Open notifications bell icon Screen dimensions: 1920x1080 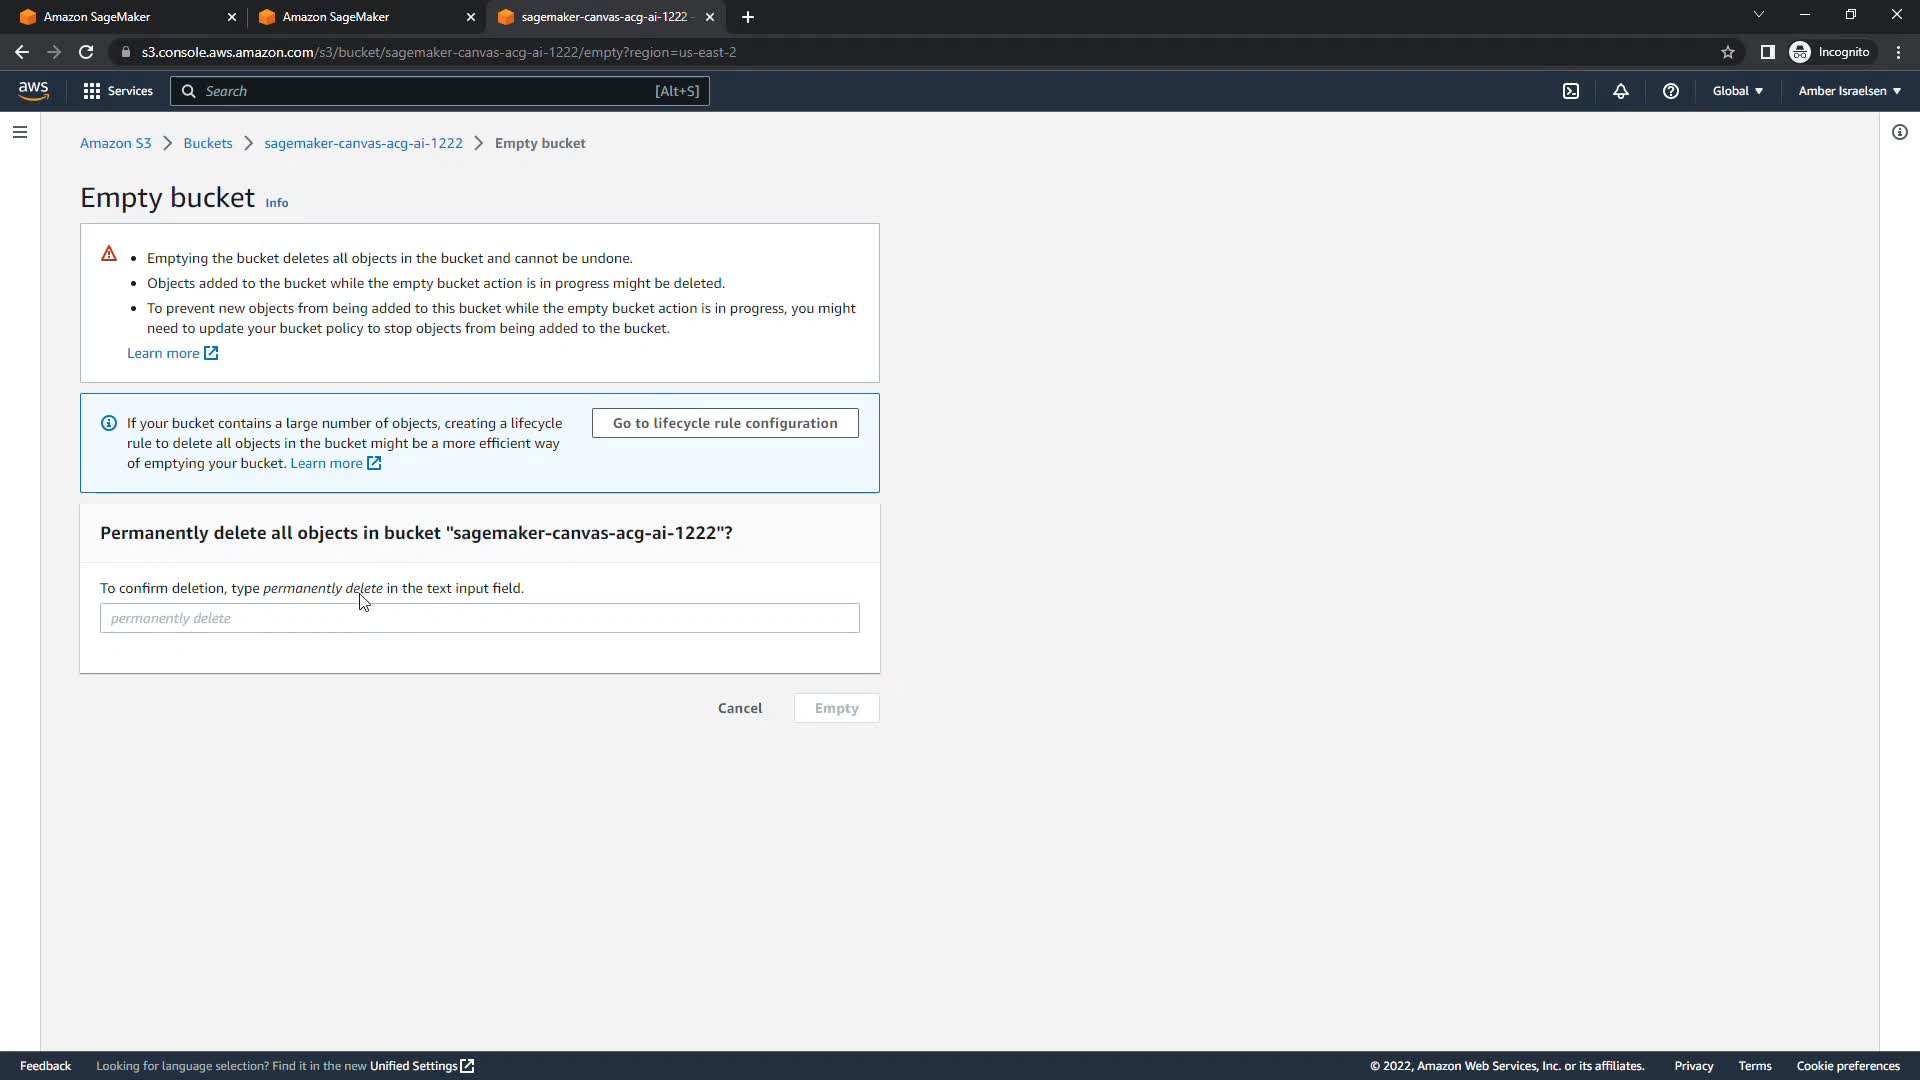click(x=1621, y=91)
